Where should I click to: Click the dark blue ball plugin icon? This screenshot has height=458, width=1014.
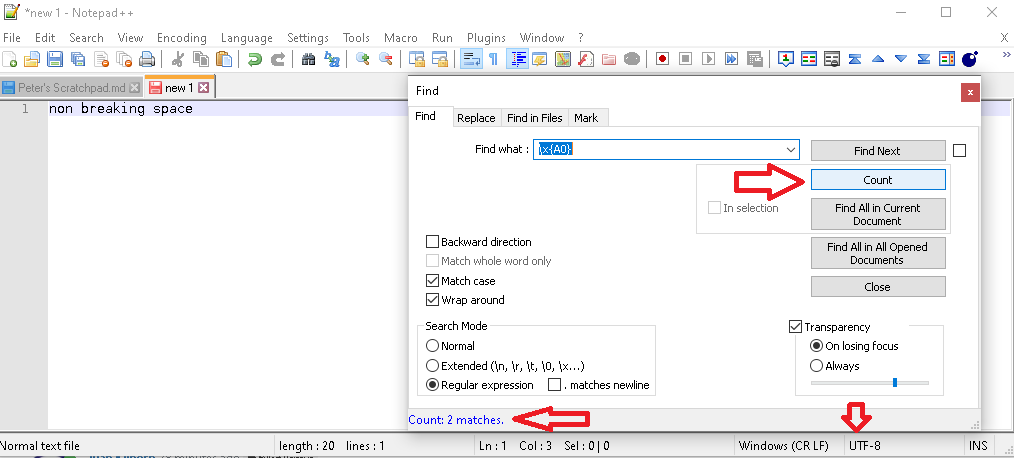[969, 60]
